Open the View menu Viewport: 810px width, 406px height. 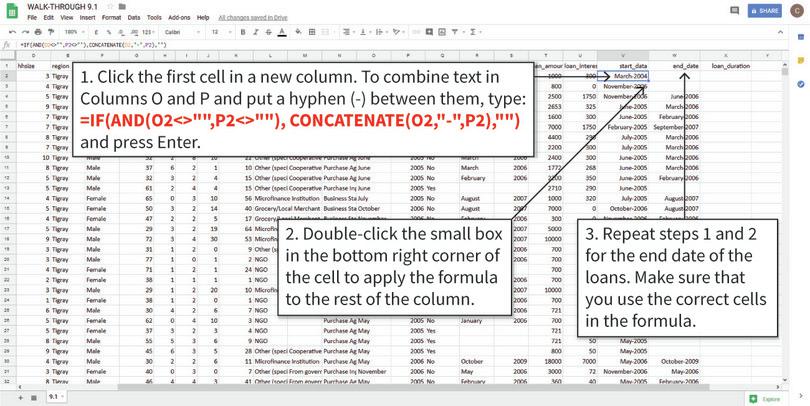(67, 18)
